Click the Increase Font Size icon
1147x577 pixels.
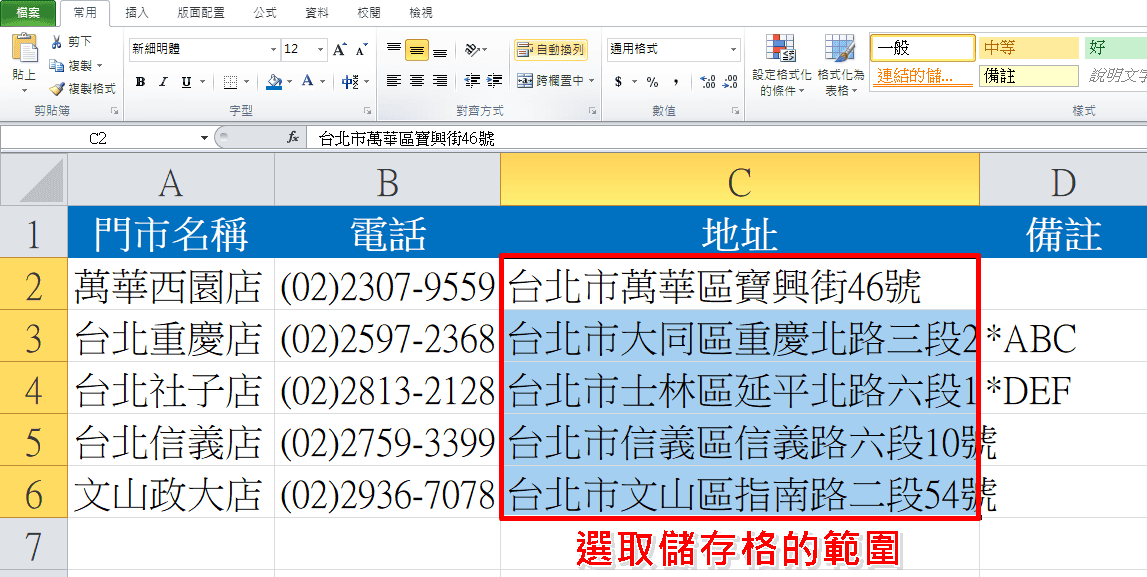coord(339,49)
